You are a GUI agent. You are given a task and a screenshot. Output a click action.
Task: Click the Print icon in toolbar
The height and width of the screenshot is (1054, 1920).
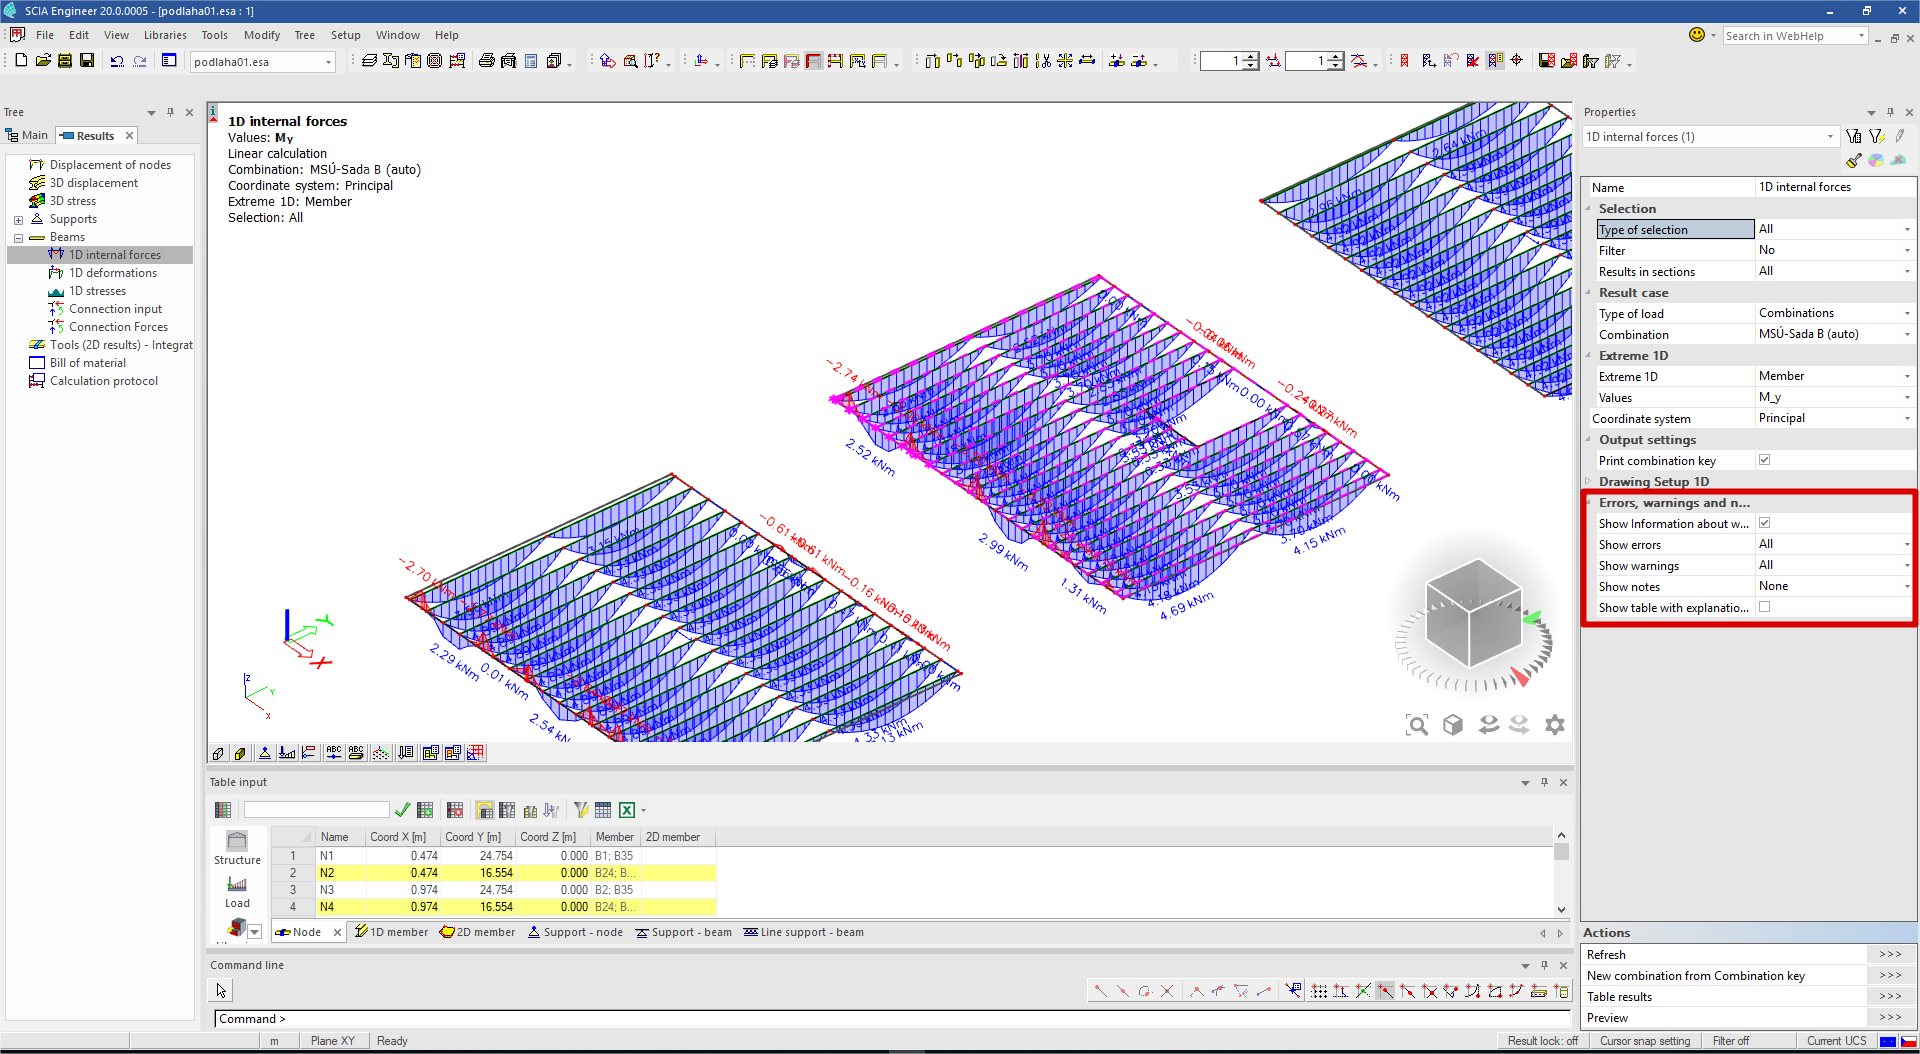486,61
